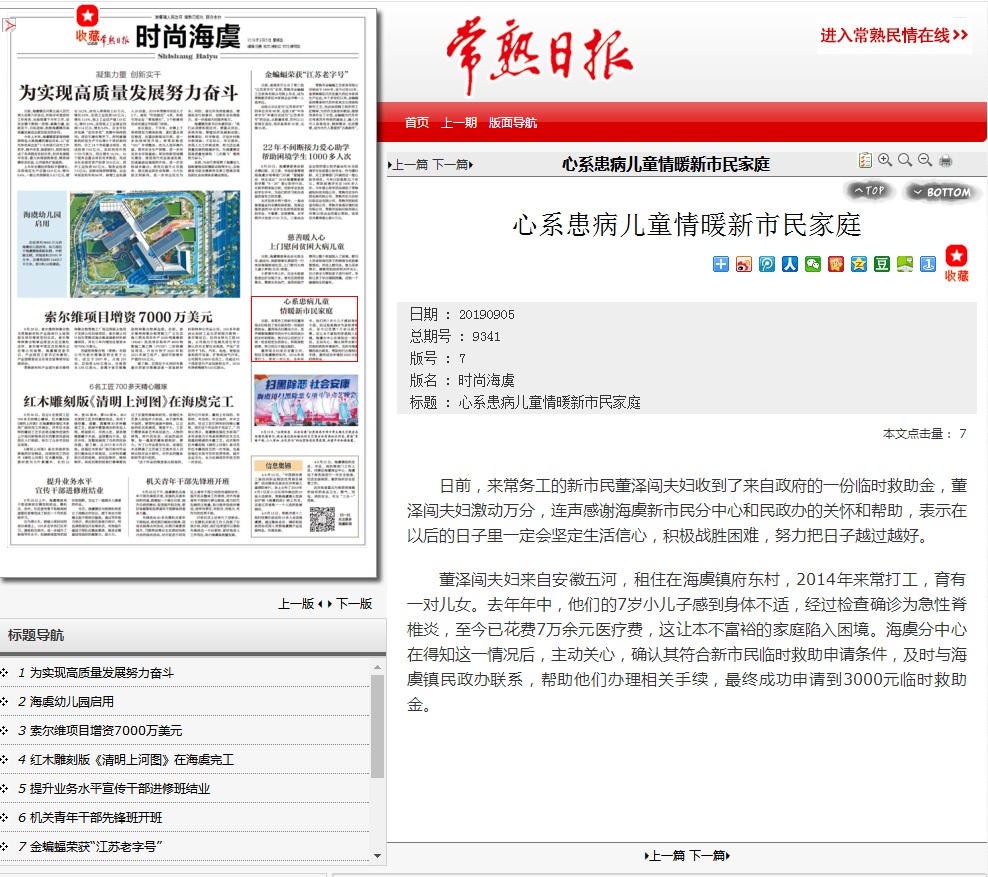Open headline 4 红木雕刻版《清明上河图》在海虞完工
The image size is (988, 877).
tap(132, 760)
